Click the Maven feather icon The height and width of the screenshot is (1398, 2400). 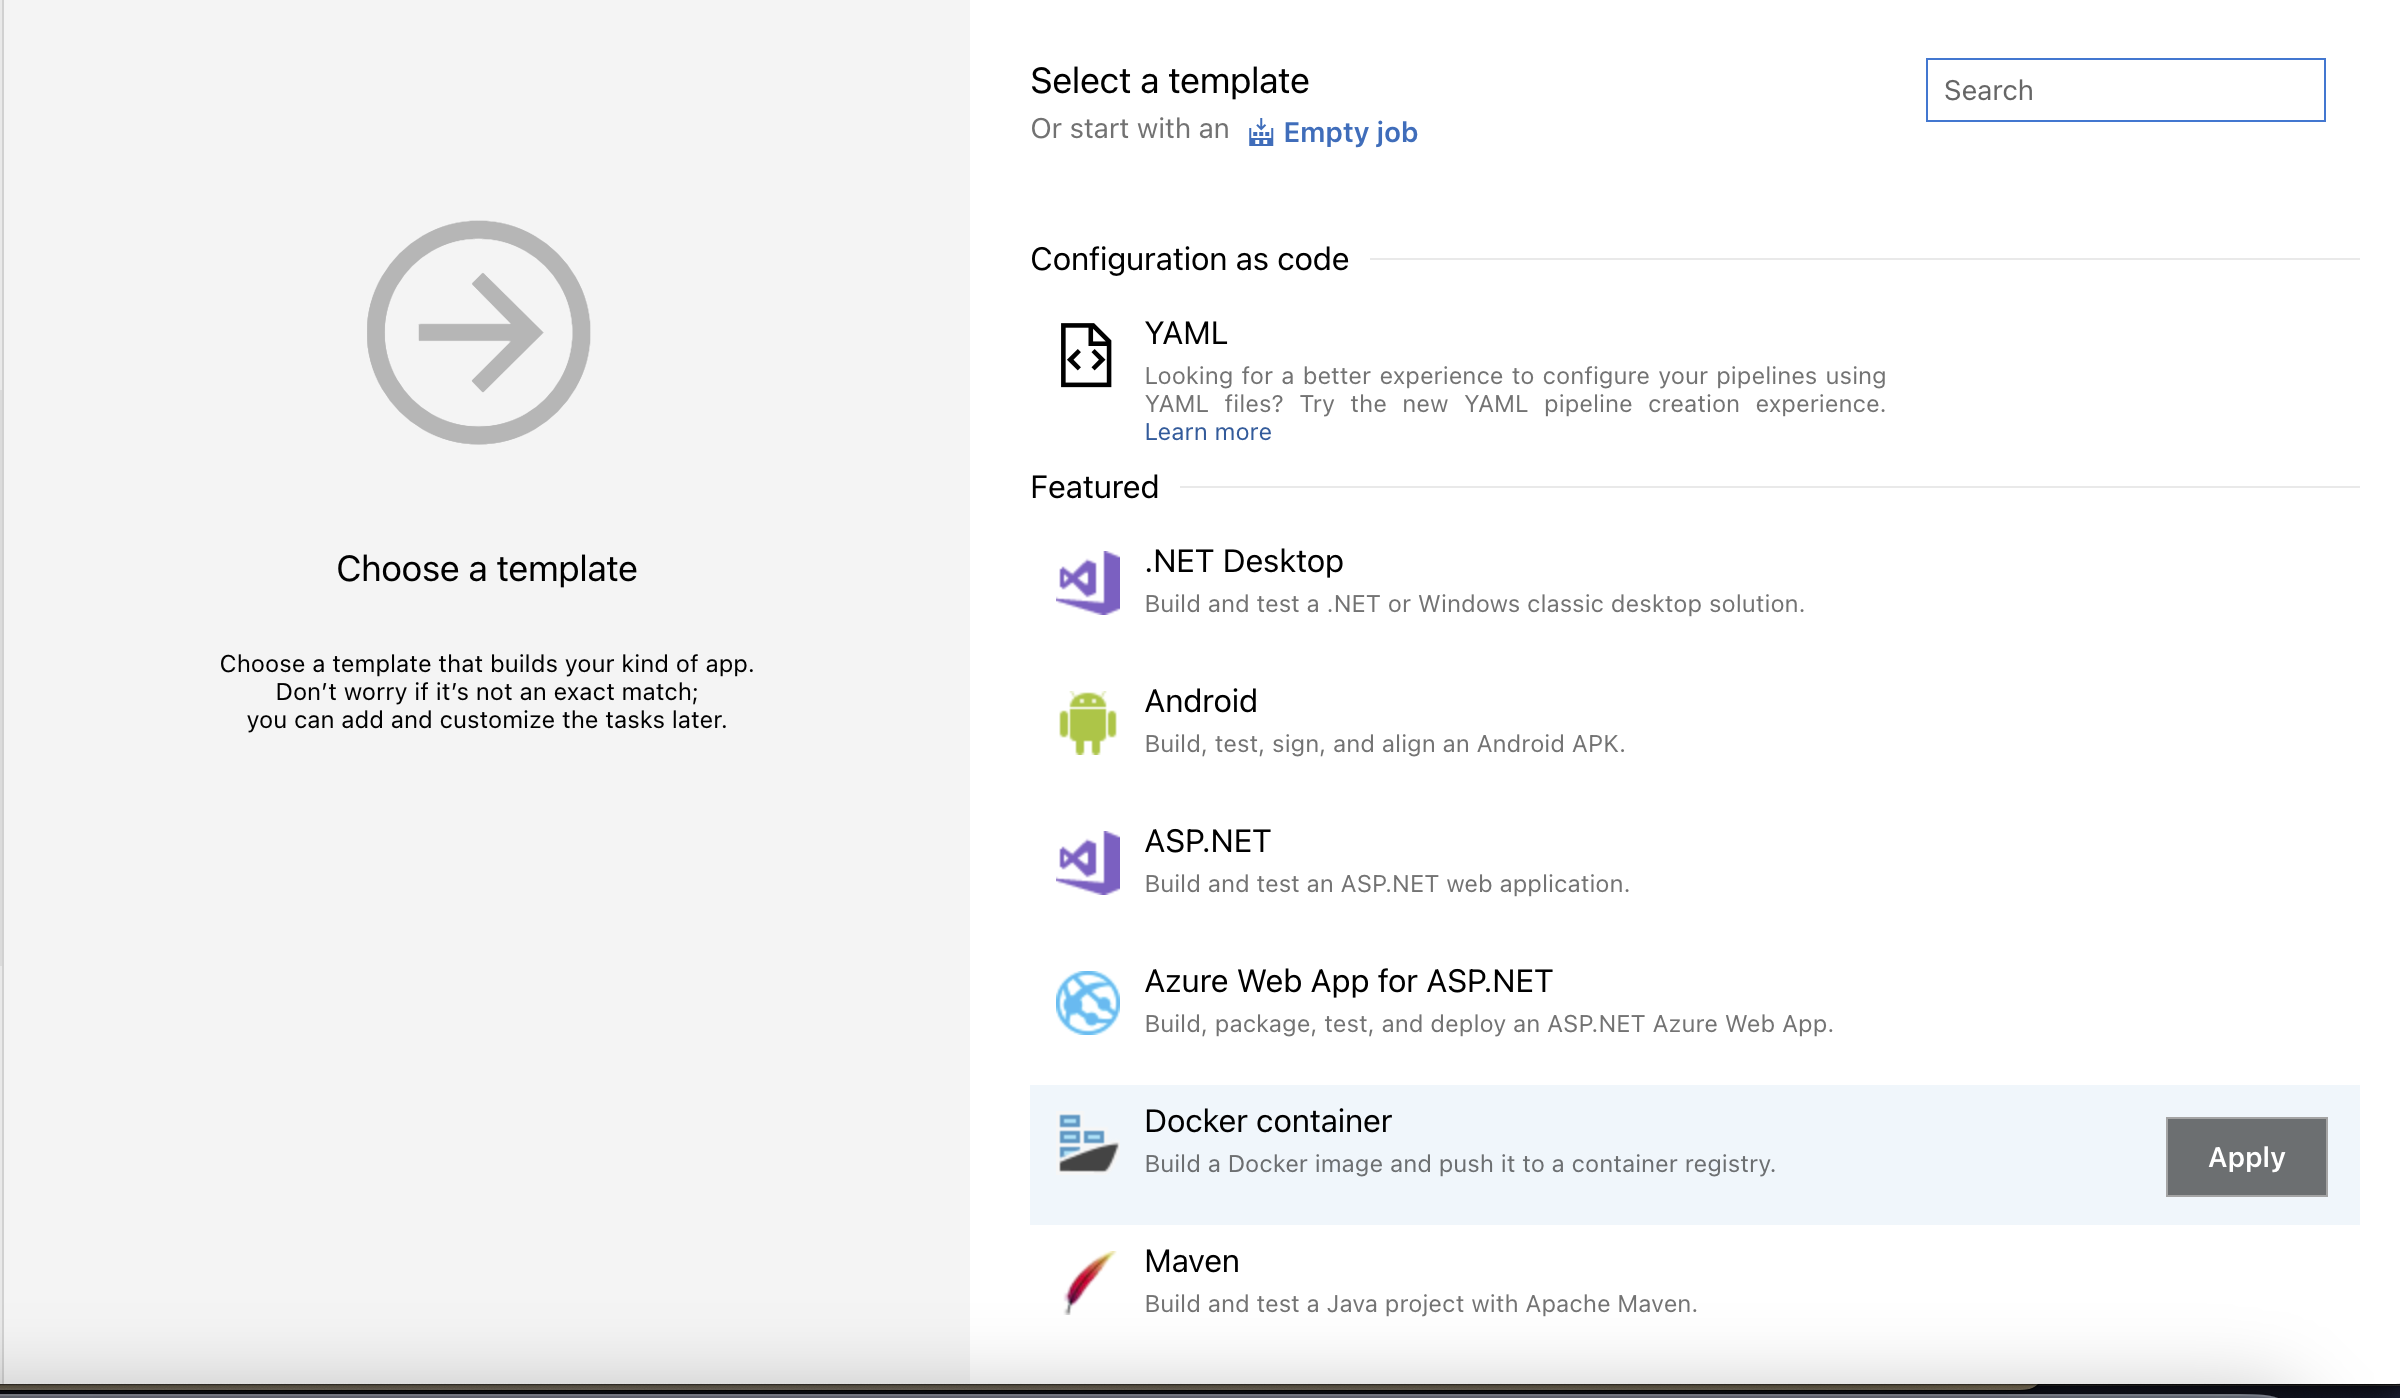1088,1282
